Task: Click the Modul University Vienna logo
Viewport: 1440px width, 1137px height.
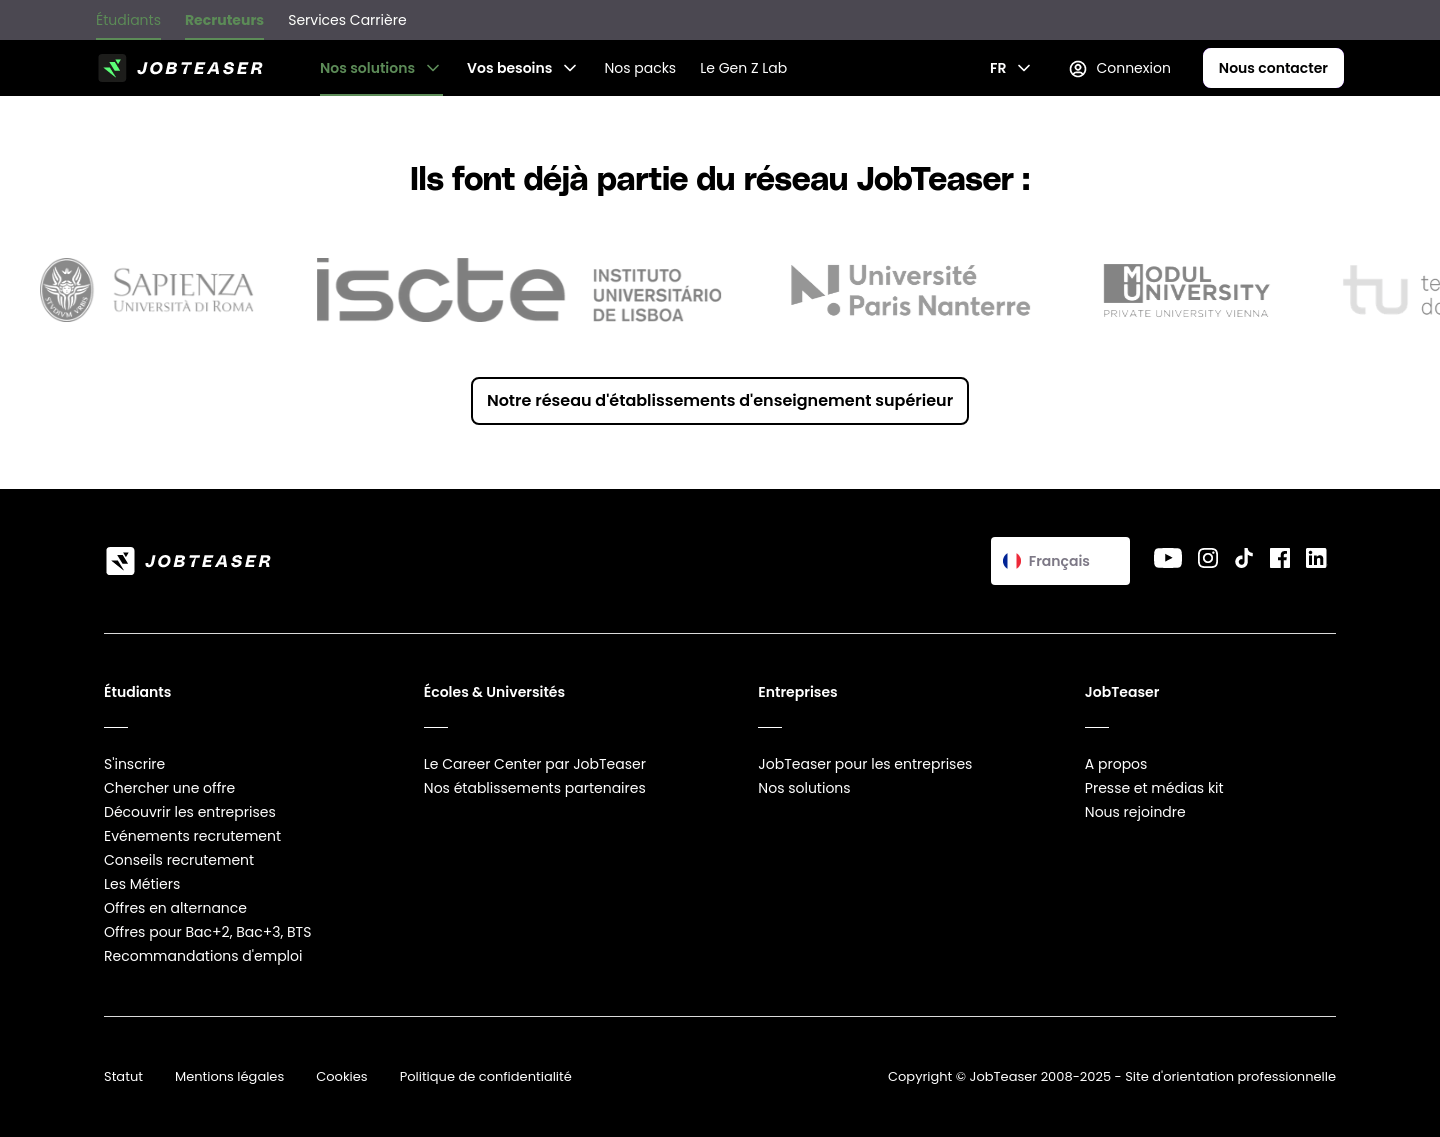Action: click(x=1186, y=291)
